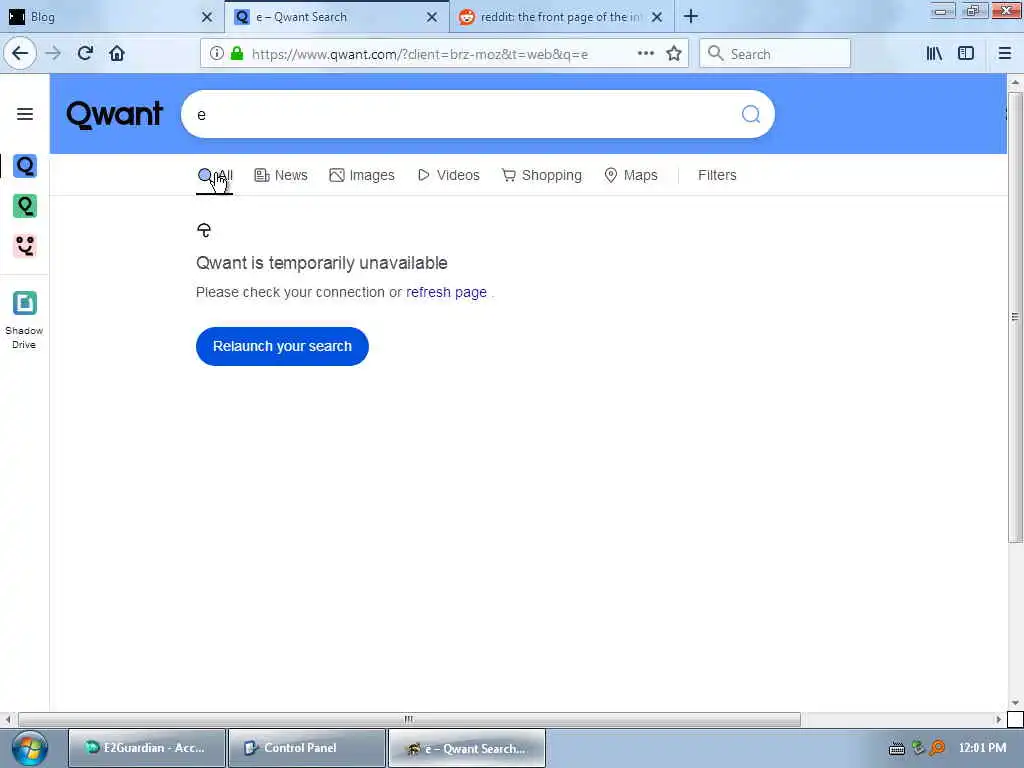Open page actions three-dot menu
Screen dimensions: 1024x768
645,54
